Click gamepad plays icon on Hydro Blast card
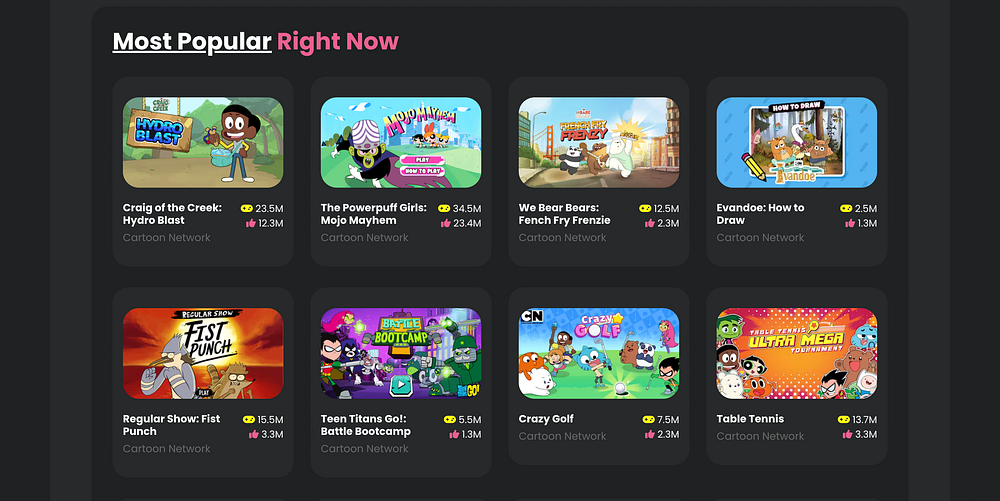 246,208
